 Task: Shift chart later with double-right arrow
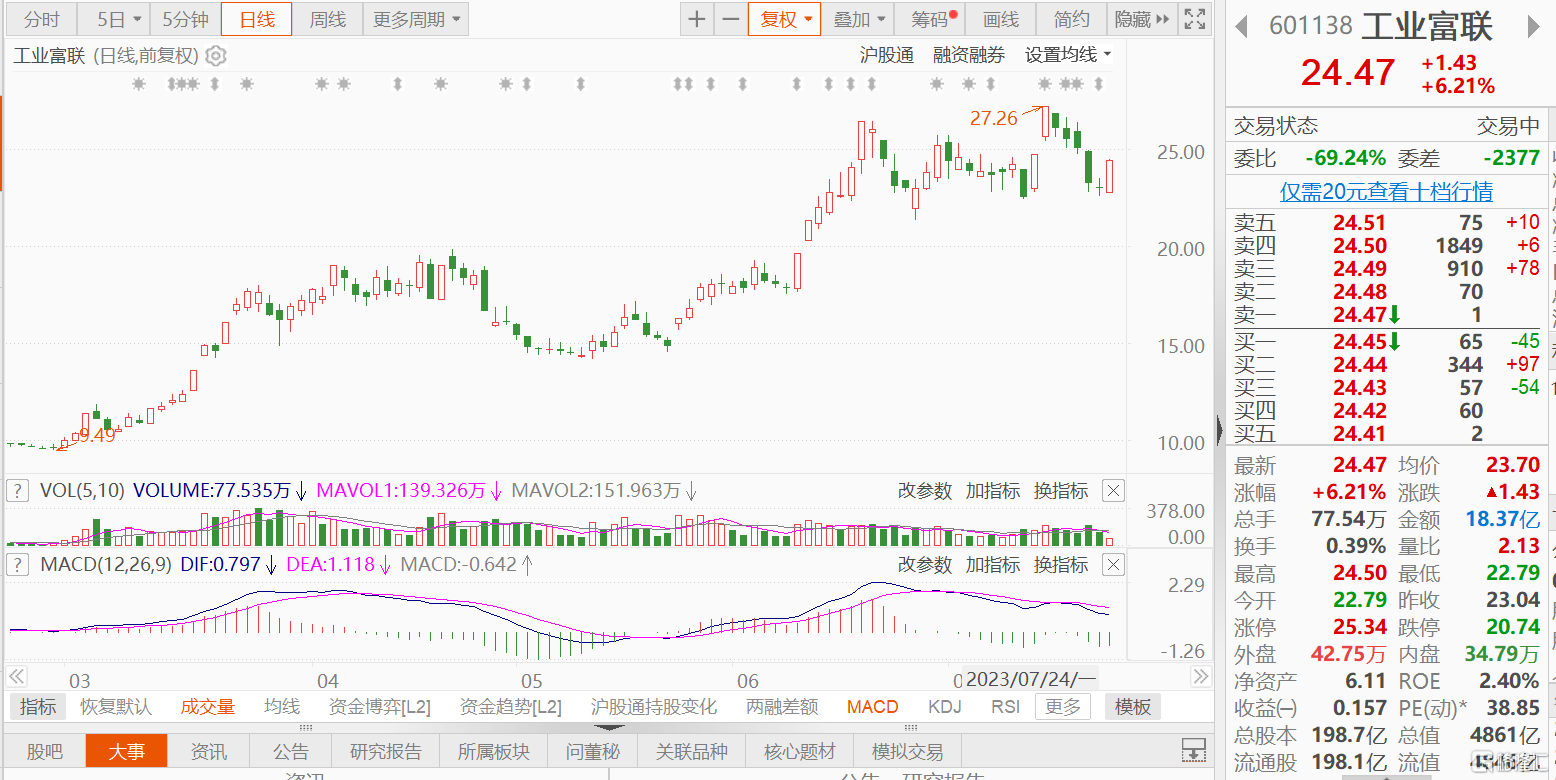point(1200,677)
